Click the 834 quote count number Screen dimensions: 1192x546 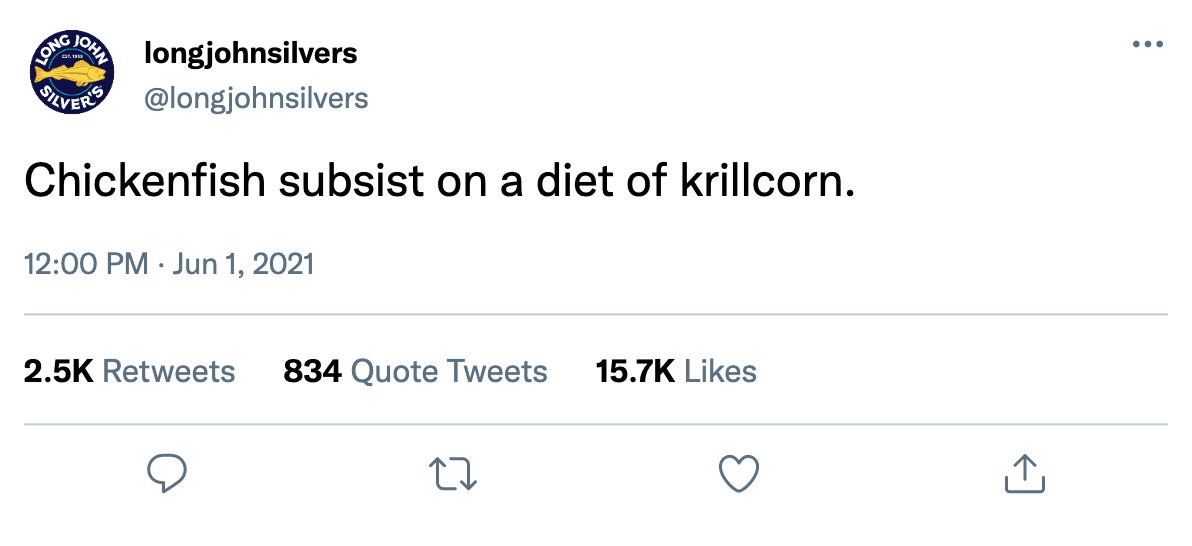(x=312, y=372)
